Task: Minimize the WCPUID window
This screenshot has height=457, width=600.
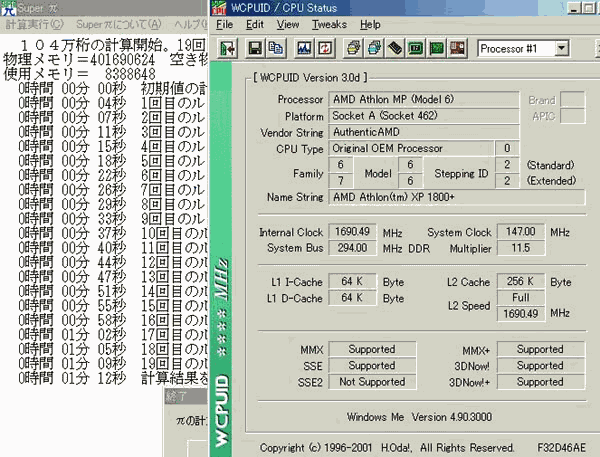Action: (x=574, y=8)
